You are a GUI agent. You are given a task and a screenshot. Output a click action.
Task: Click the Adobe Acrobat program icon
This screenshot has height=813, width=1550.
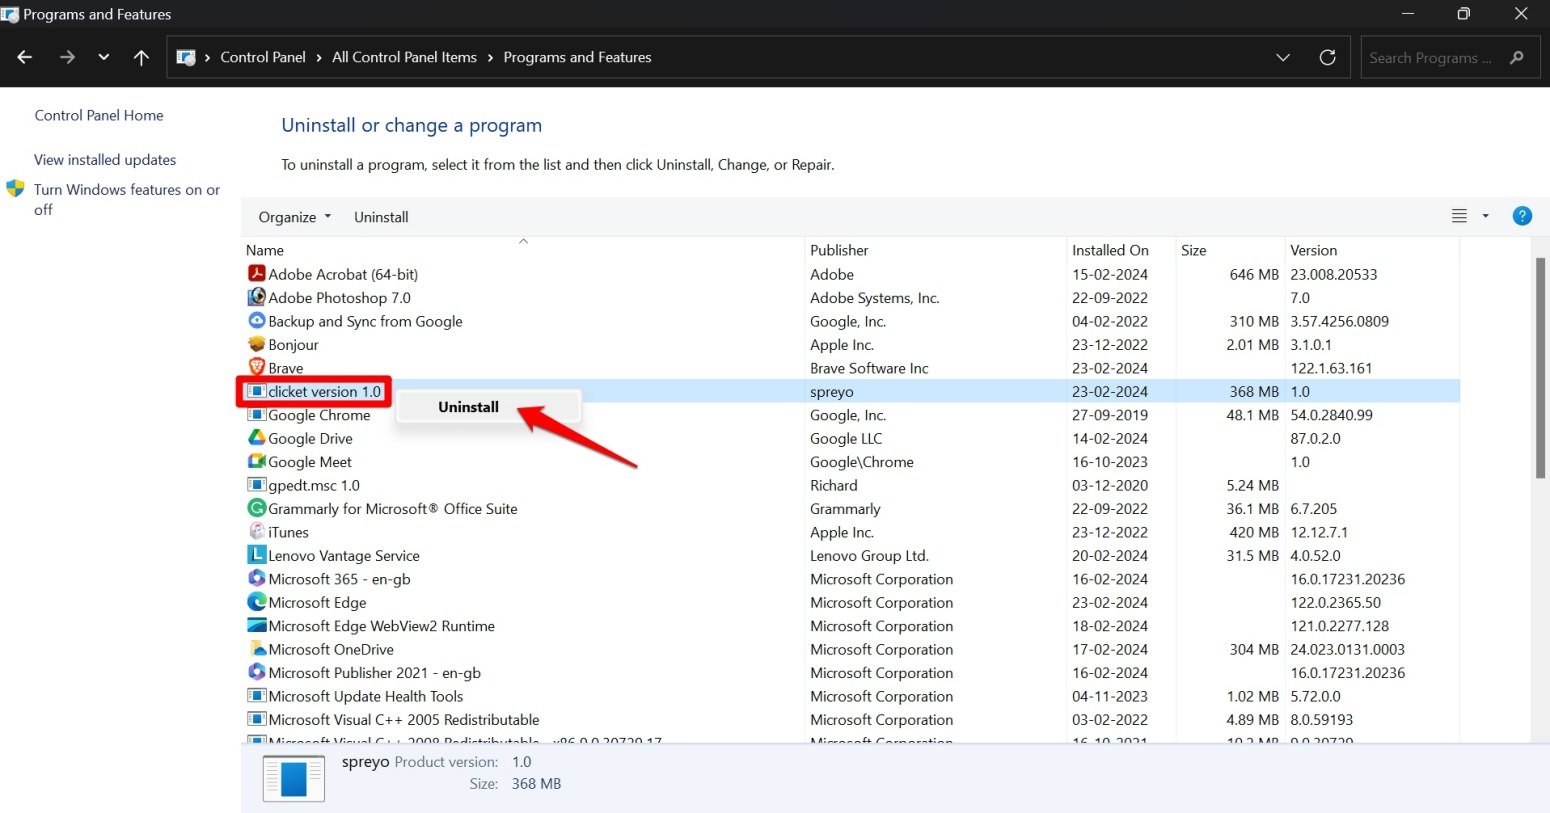[256, 274]
